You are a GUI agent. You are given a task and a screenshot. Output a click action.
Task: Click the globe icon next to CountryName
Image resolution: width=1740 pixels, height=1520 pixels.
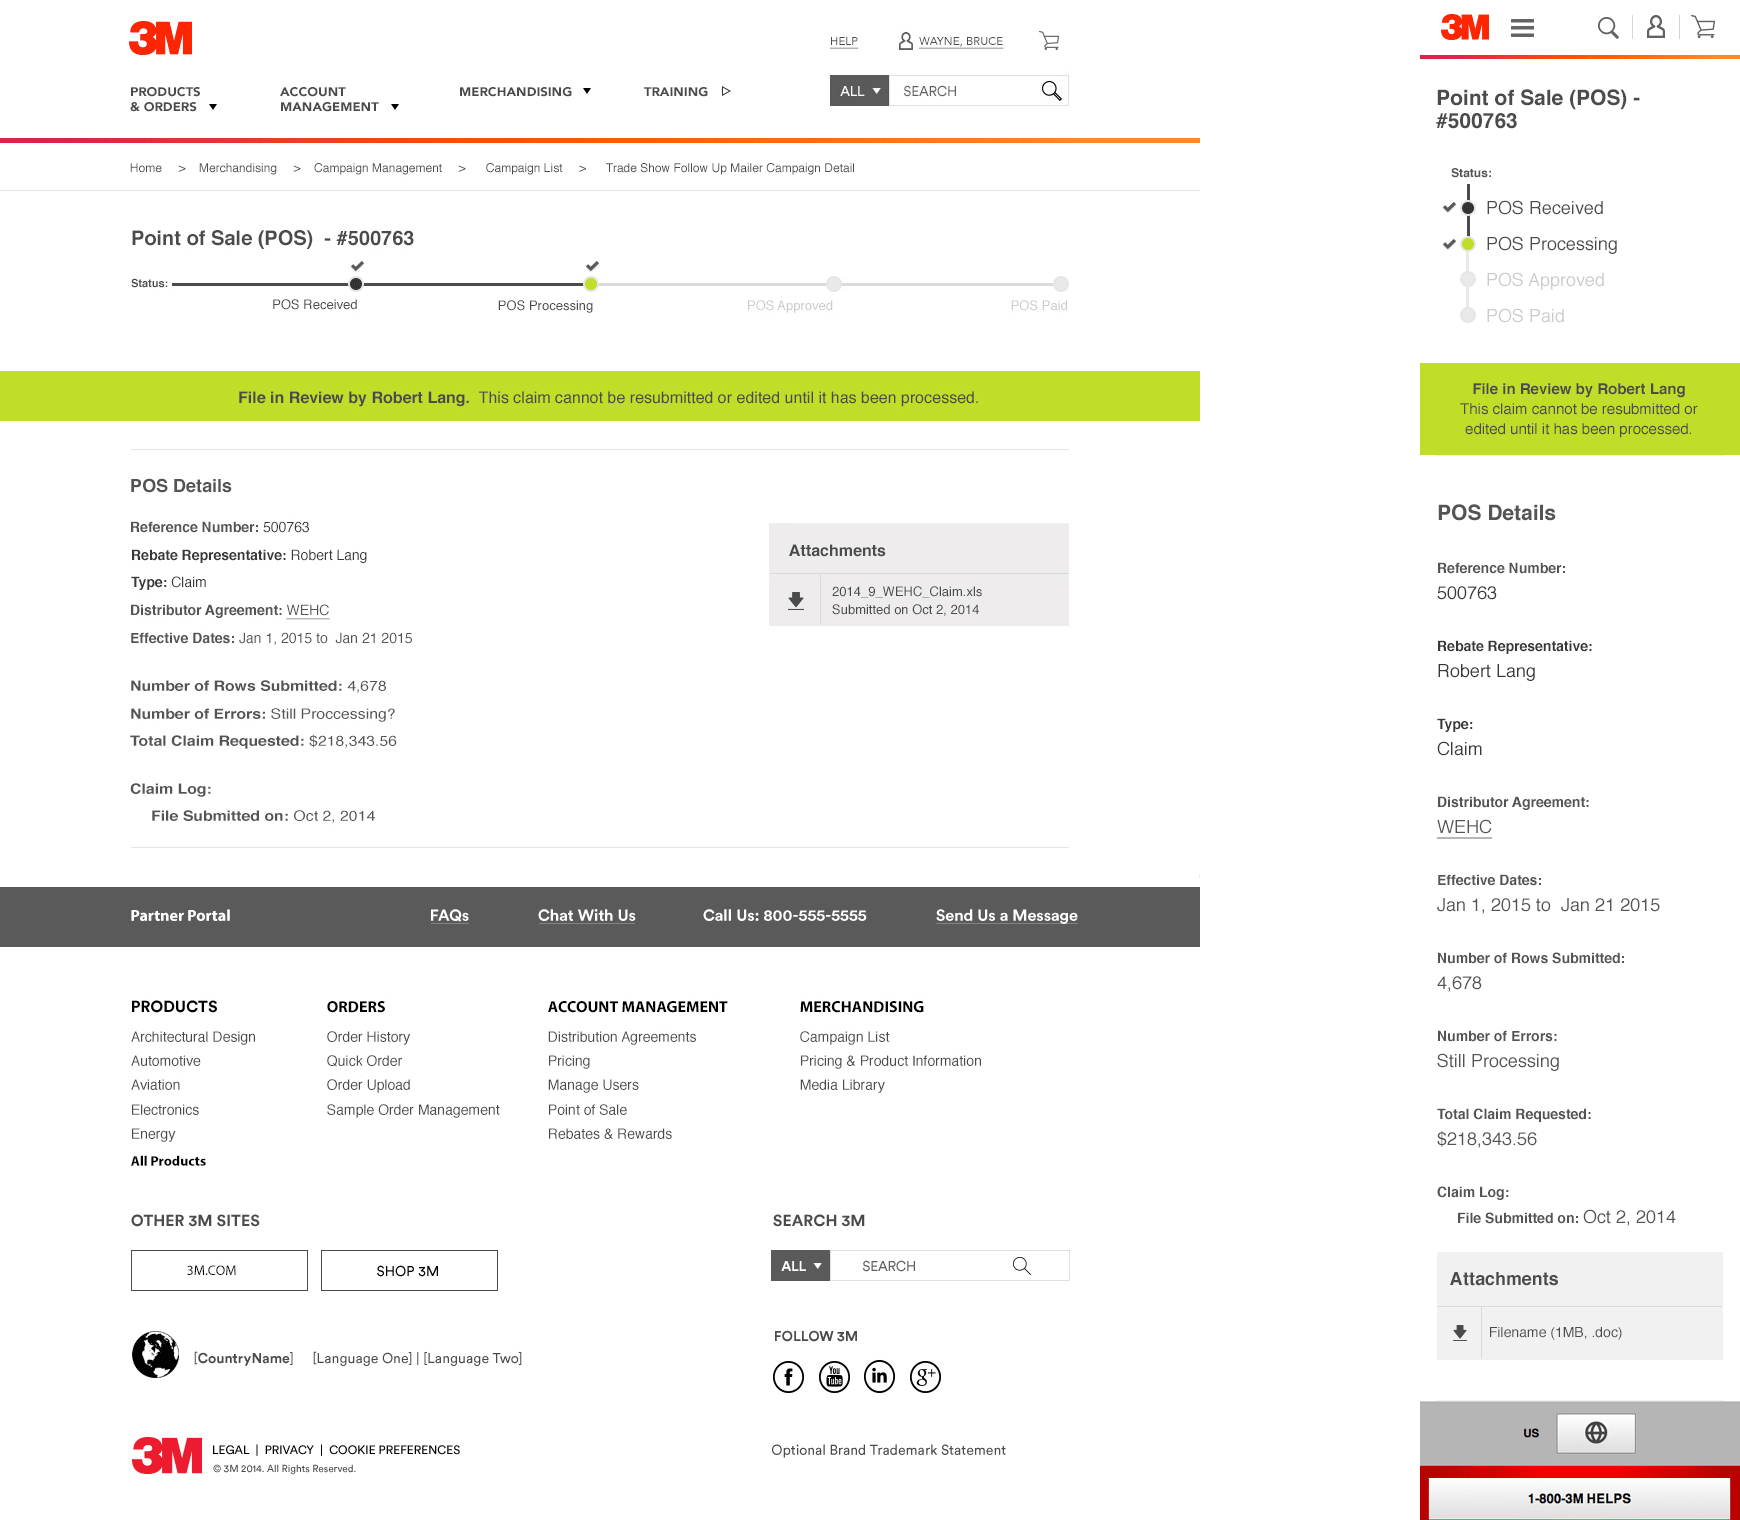point(156,1355)
